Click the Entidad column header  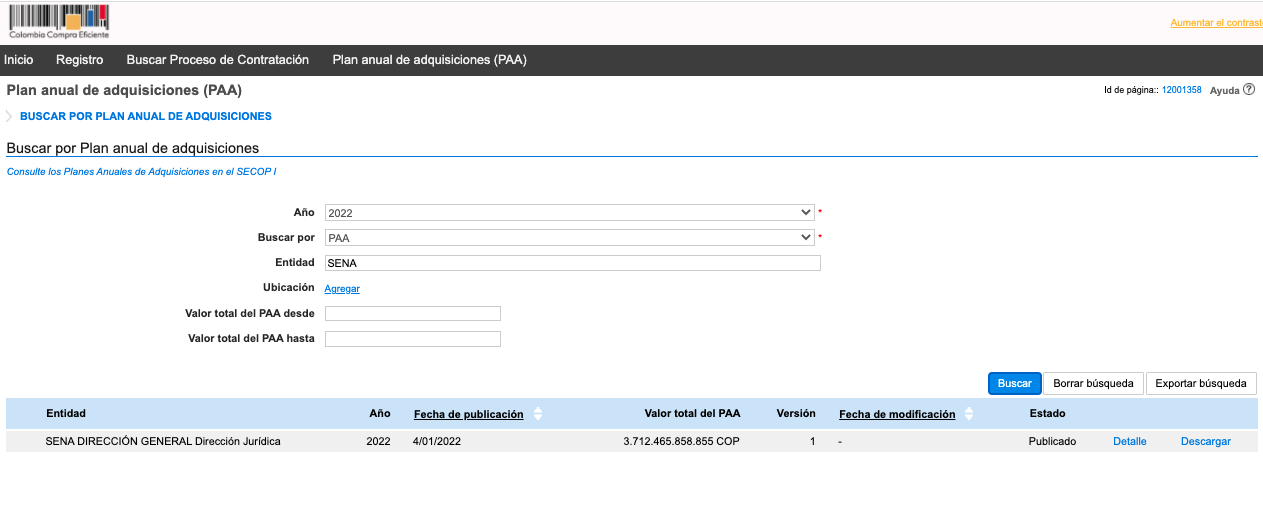(66, 413)
